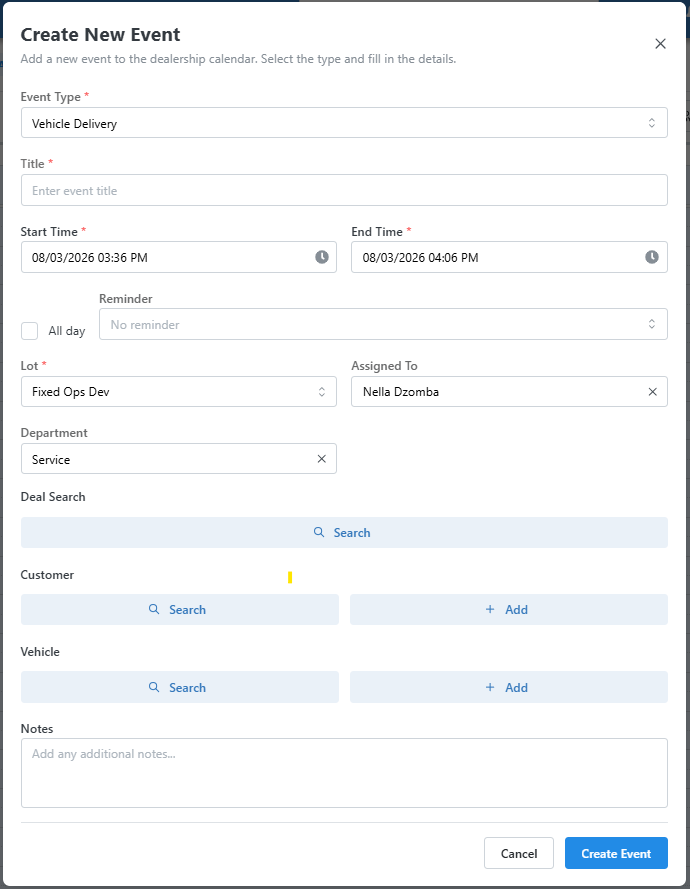Open the Lot dropdown showing Fixed Ops Dev
The height and width of the screenshot is (889, 690).
179,392
